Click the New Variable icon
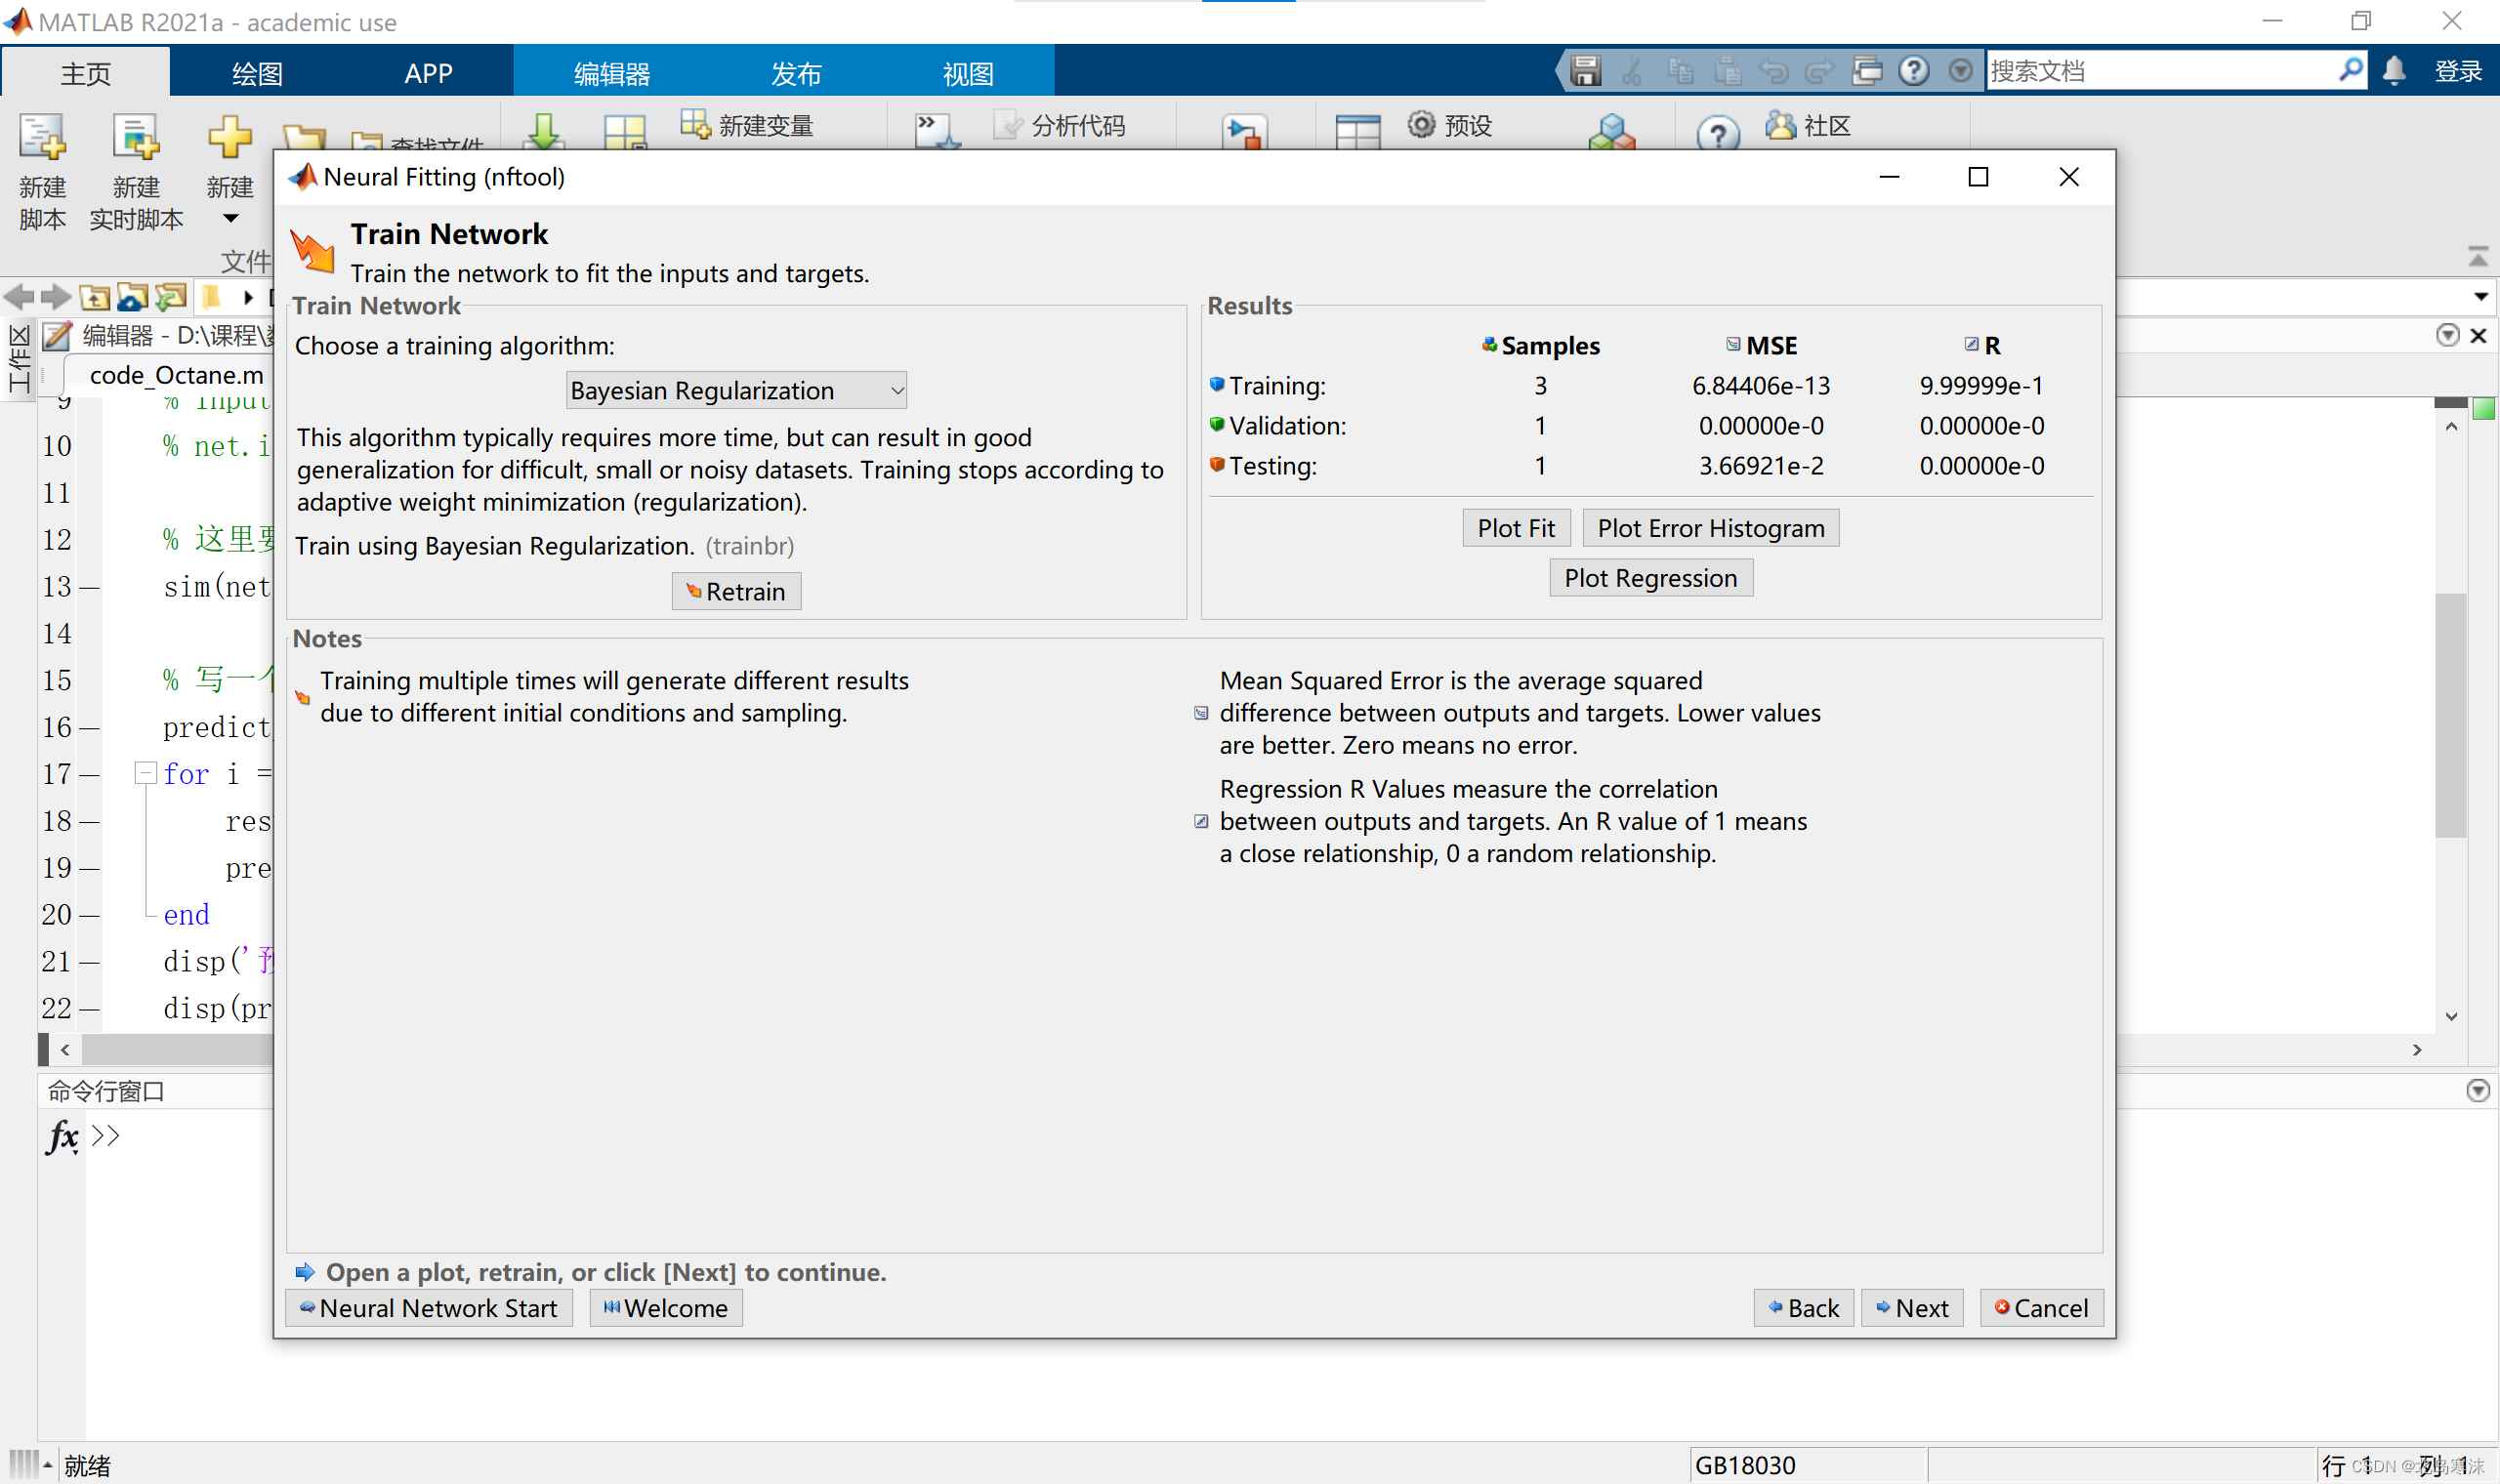 pyautogui.click(x=694, y=125)
